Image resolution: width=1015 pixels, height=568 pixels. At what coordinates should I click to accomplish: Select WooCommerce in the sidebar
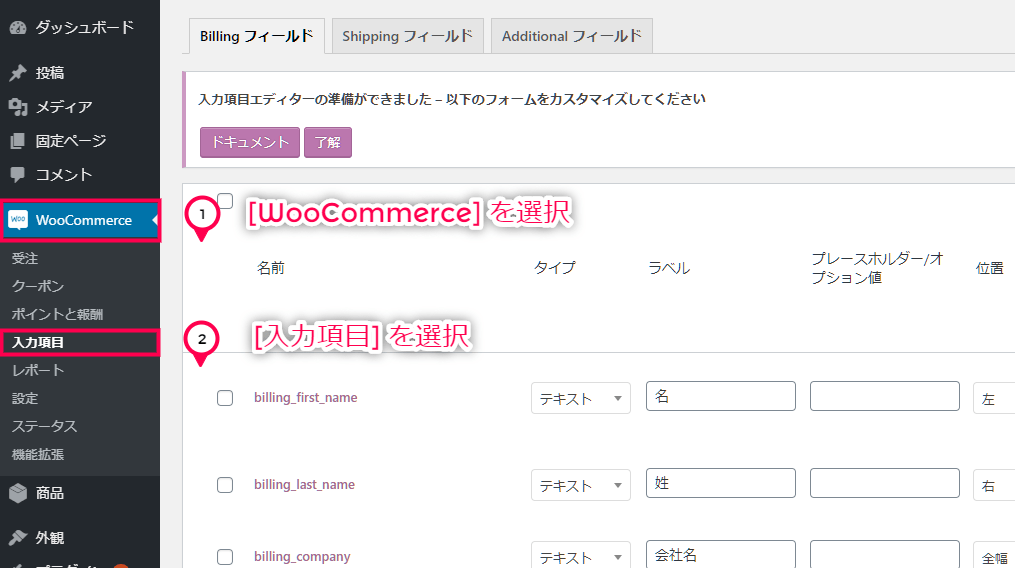[x=80, y=220]
